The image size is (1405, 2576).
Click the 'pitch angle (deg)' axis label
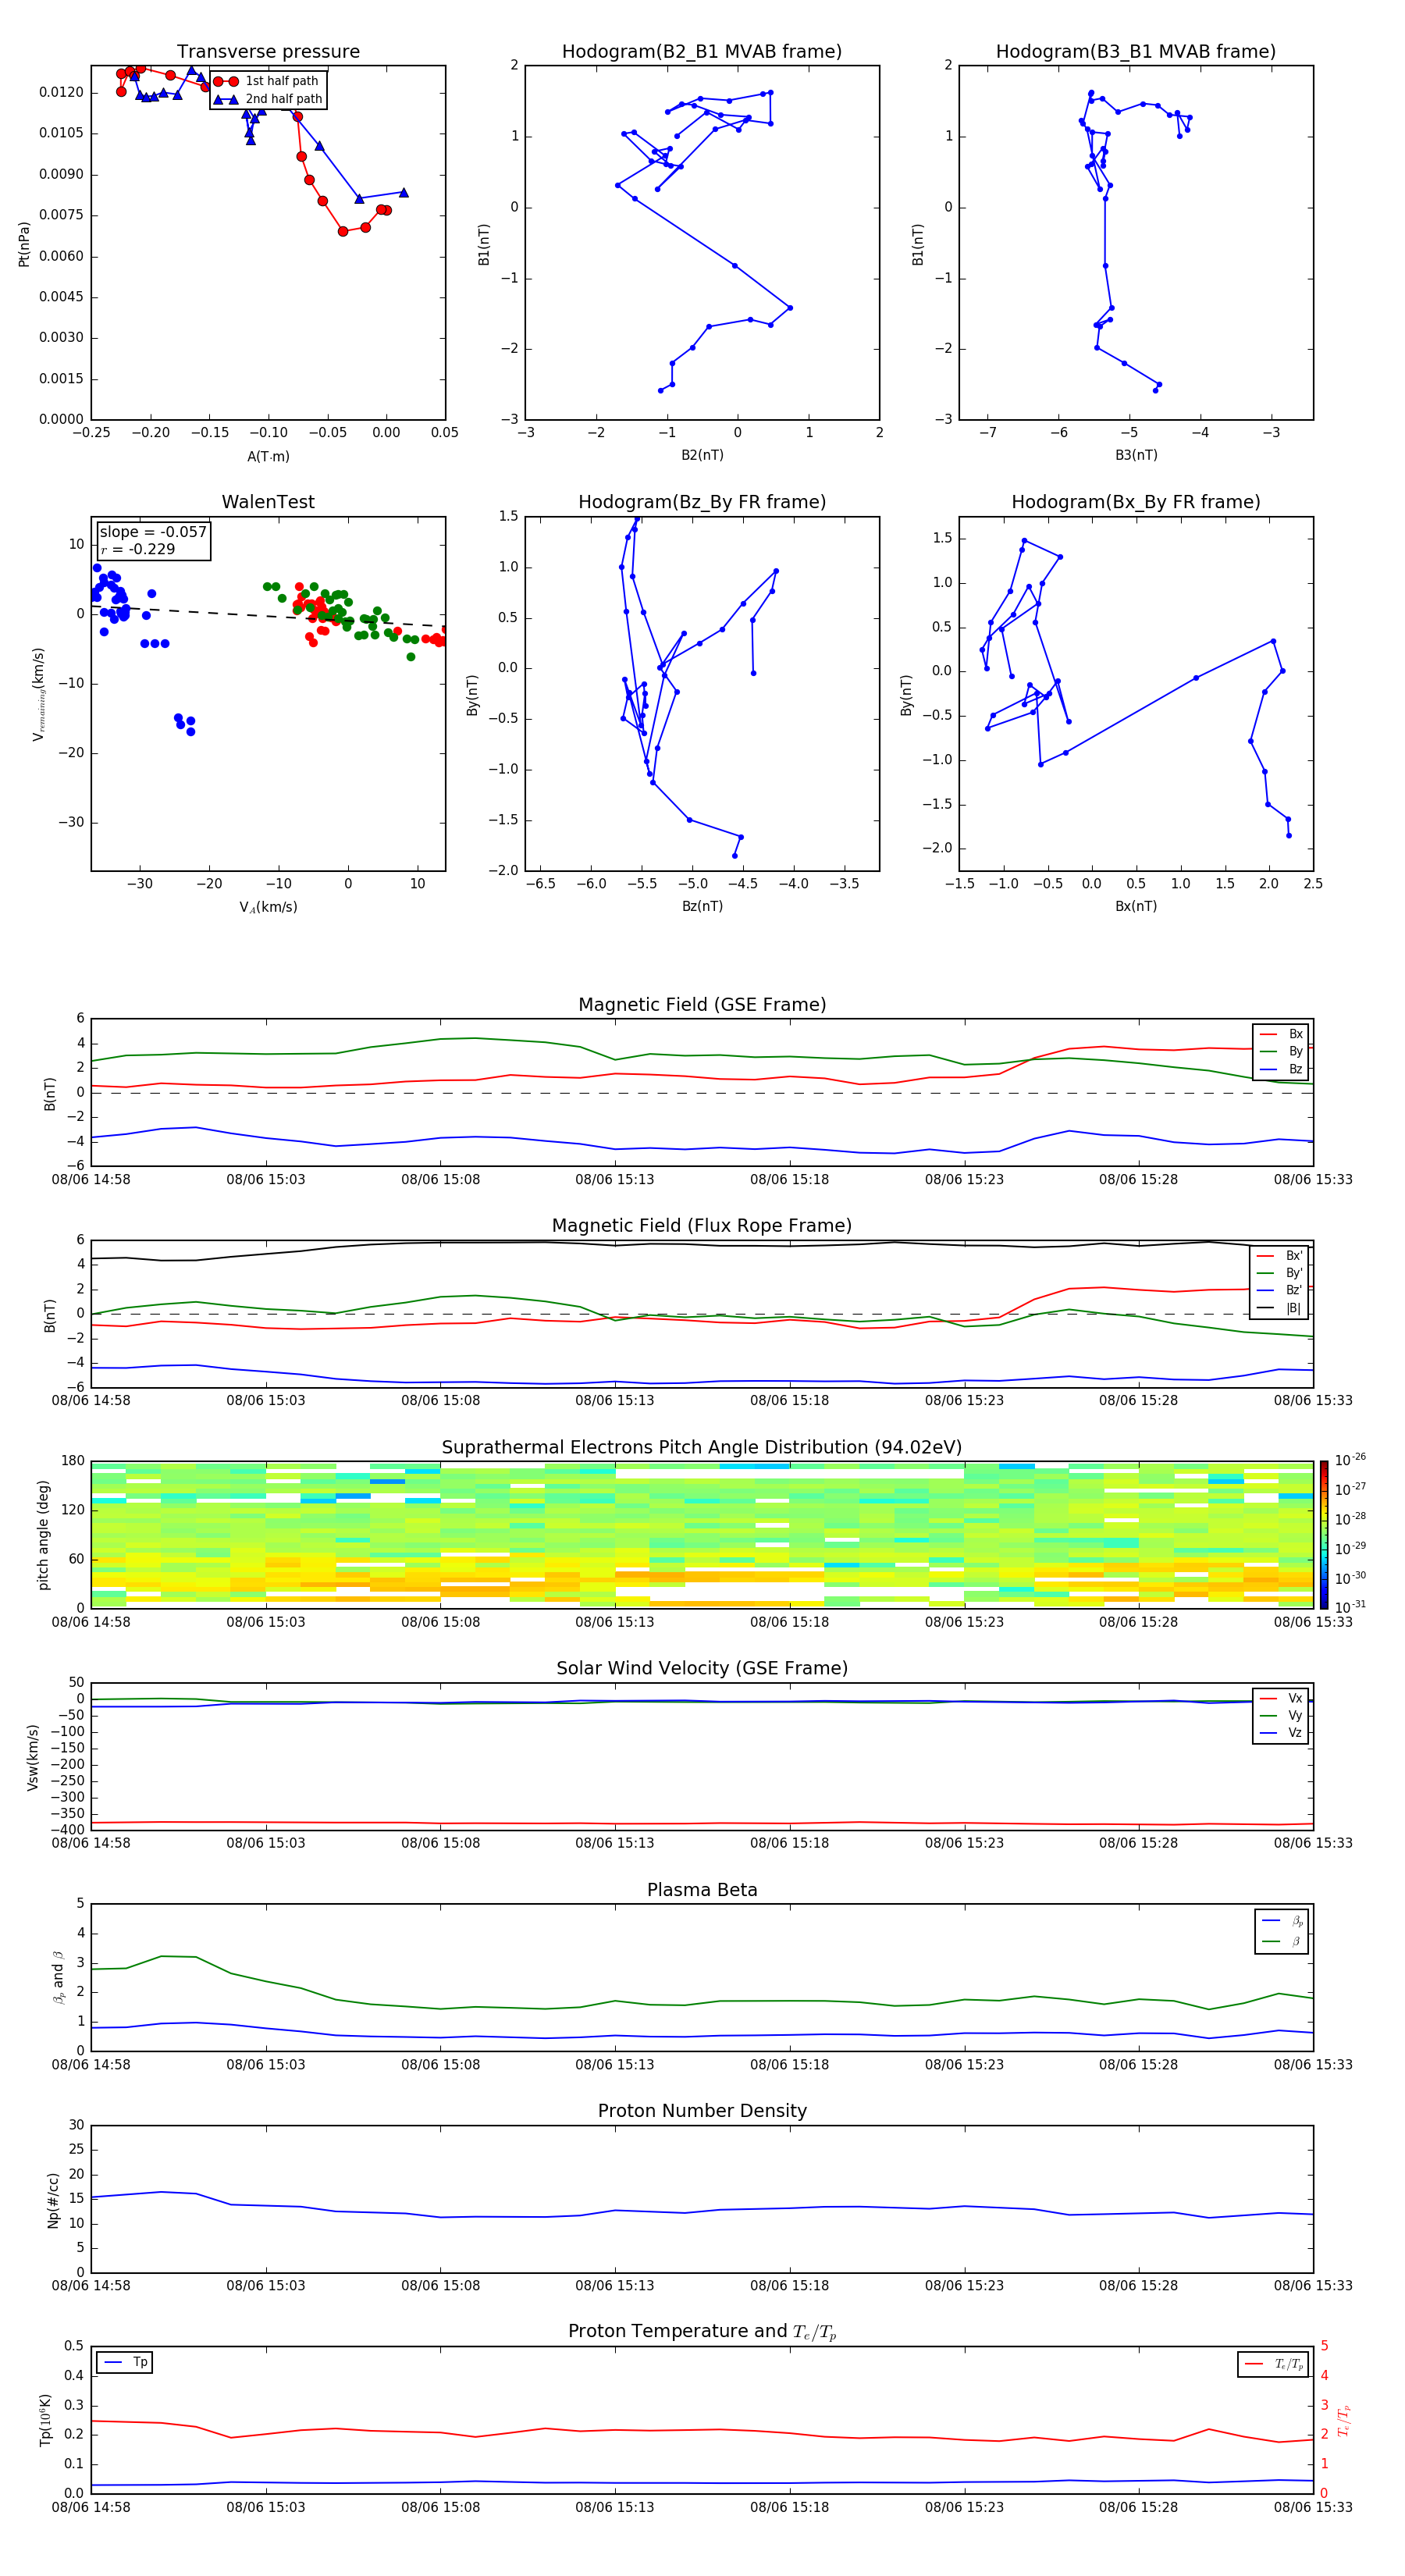tap(44, 1535)
